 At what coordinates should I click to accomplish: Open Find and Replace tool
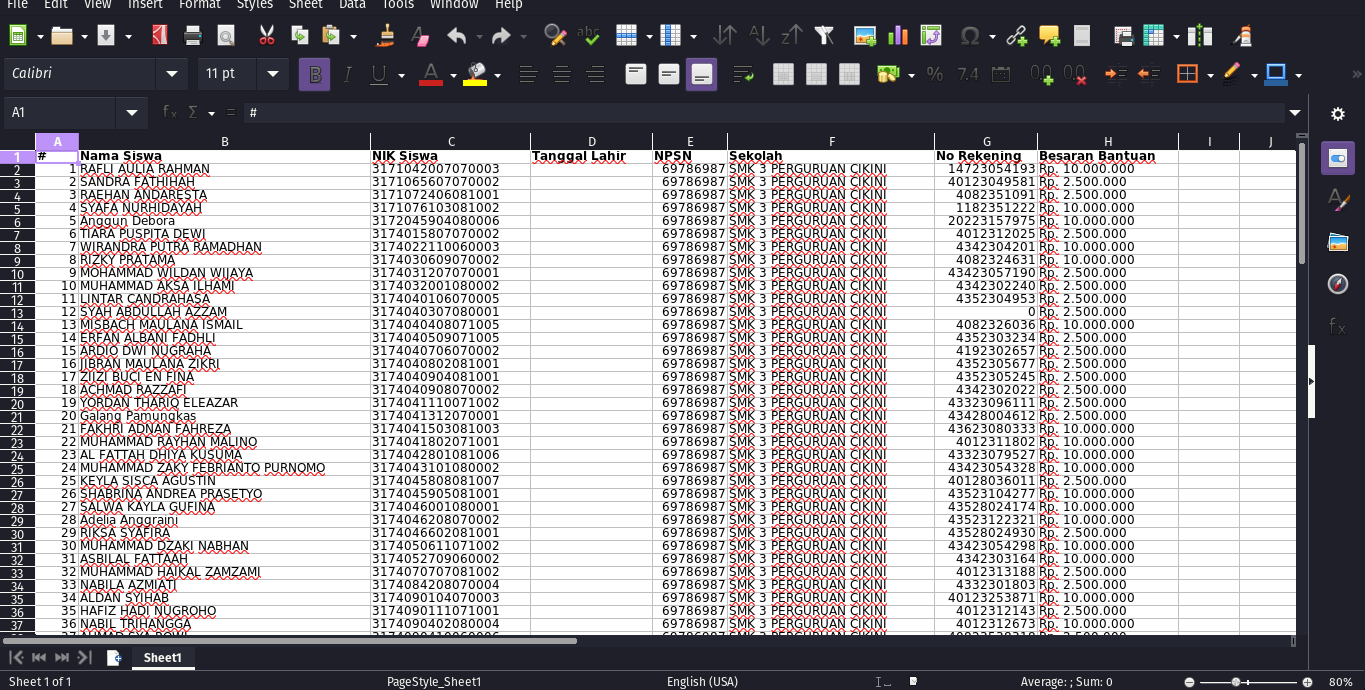[x=554, y=36]
